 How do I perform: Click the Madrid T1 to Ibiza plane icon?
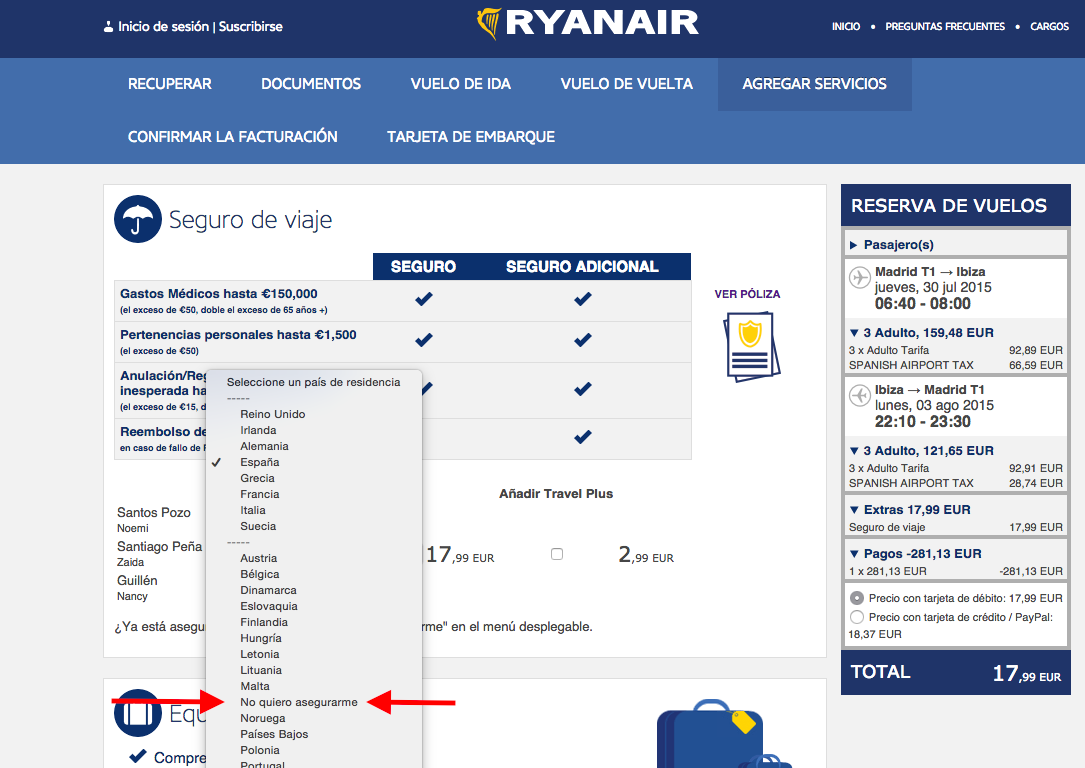859,277
